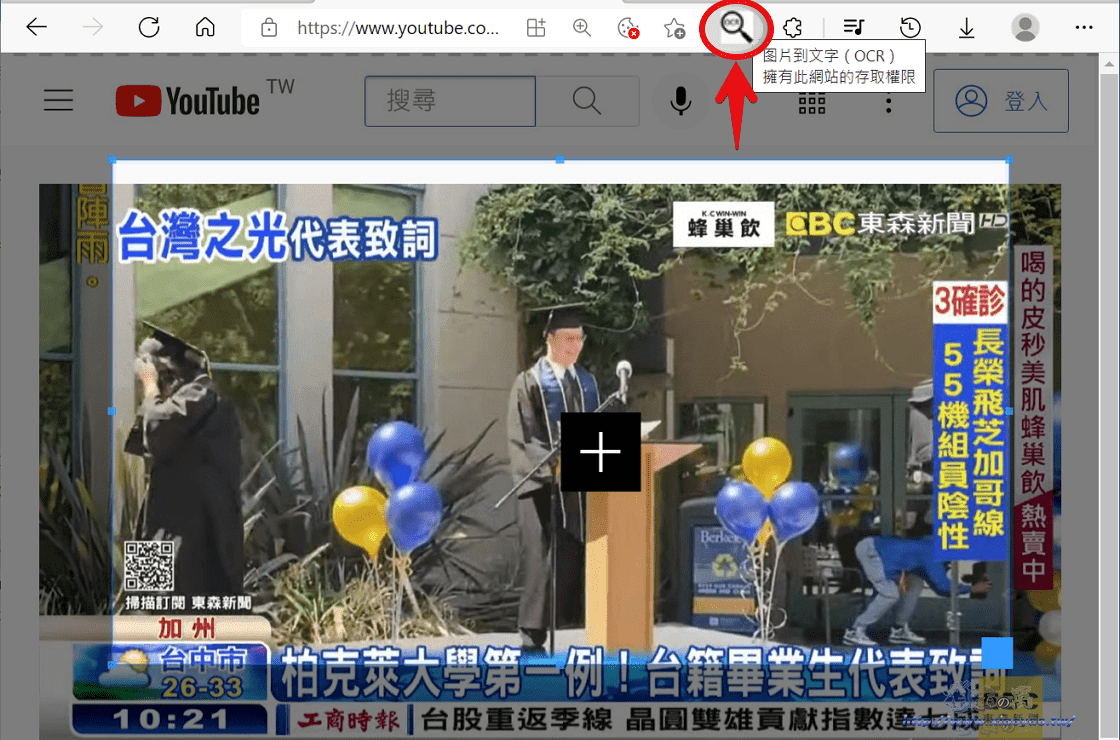Screen dimensions: 1120x740
Task: Click the zoom magnifier icon in toolbar
Action: (582, 27)
